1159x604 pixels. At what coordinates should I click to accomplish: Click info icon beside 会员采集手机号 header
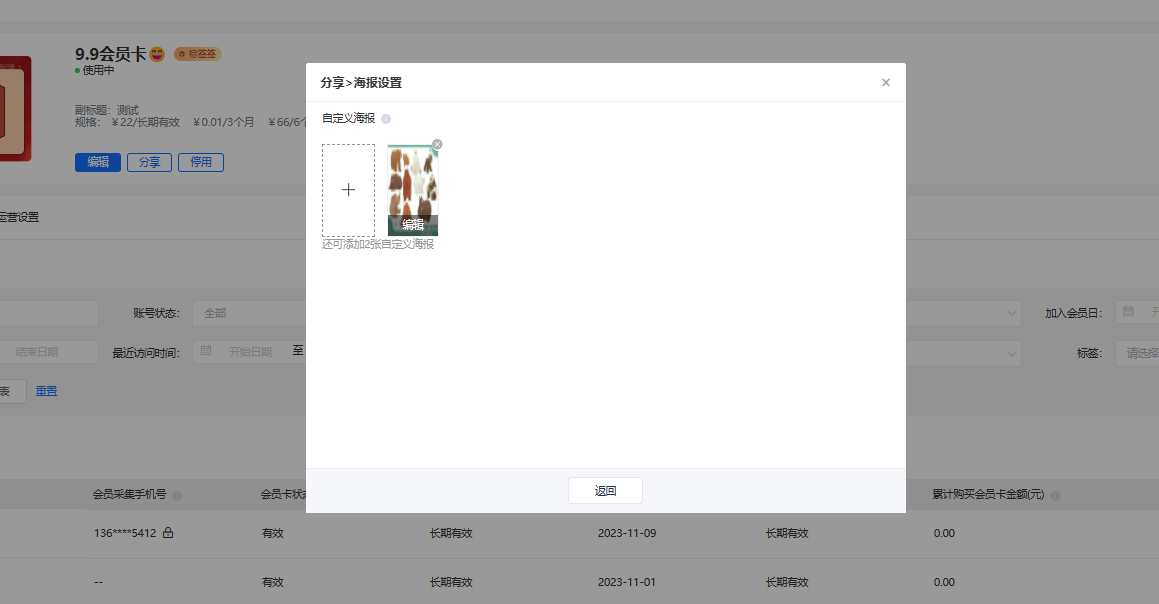pyautogui.click(x=177, y=496)
